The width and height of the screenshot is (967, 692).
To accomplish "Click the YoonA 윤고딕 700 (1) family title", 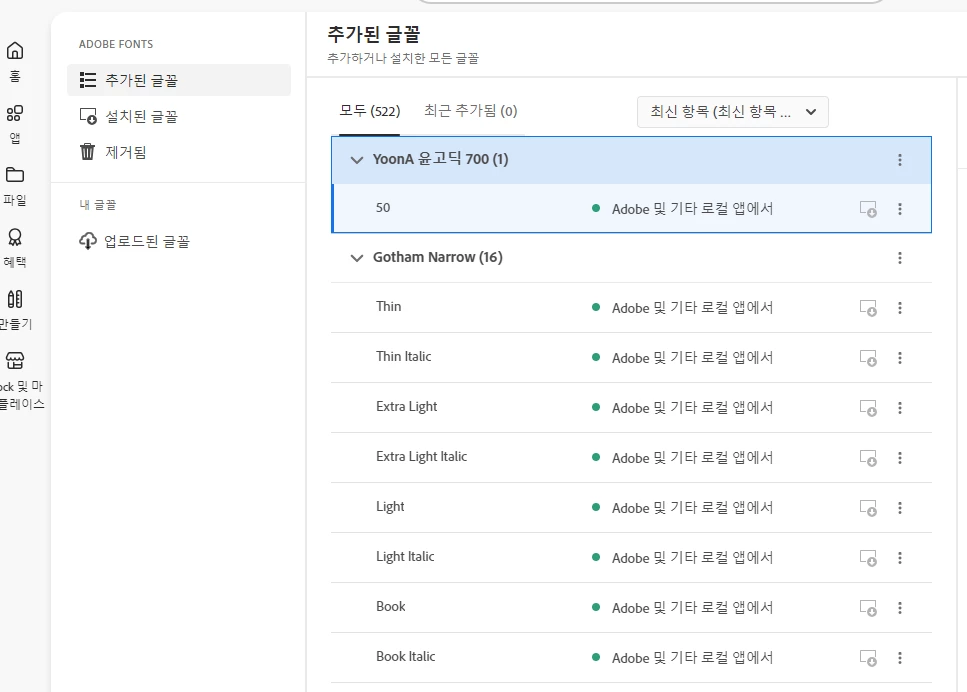I will pos(440,159).
